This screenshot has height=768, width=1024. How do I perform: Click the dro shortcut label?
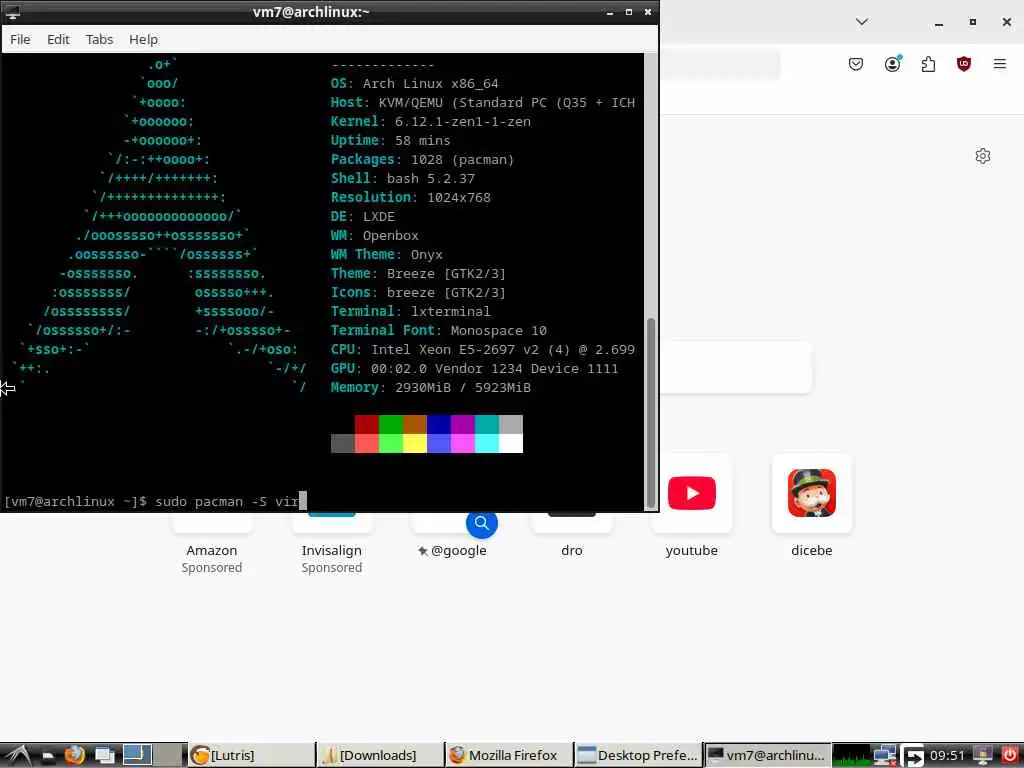point(572,551)
